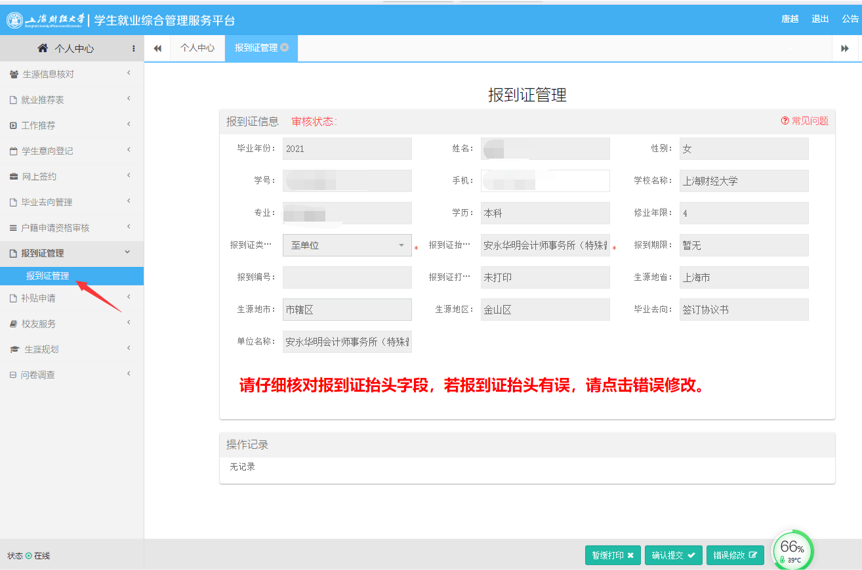Expand the 校友服务 menu chevron
This screenshot has width=862, height=570.
point(129,323)
